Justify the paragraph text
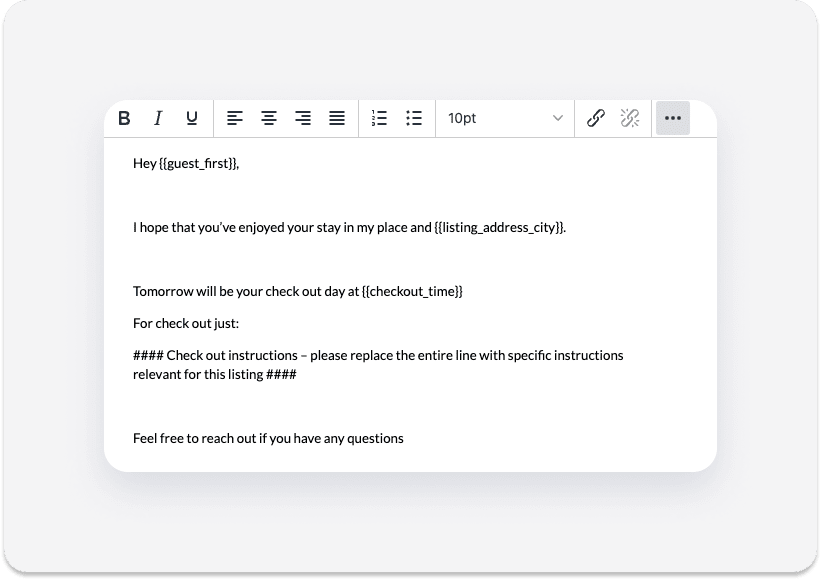821x580 pixels. [x=336, y=118]
